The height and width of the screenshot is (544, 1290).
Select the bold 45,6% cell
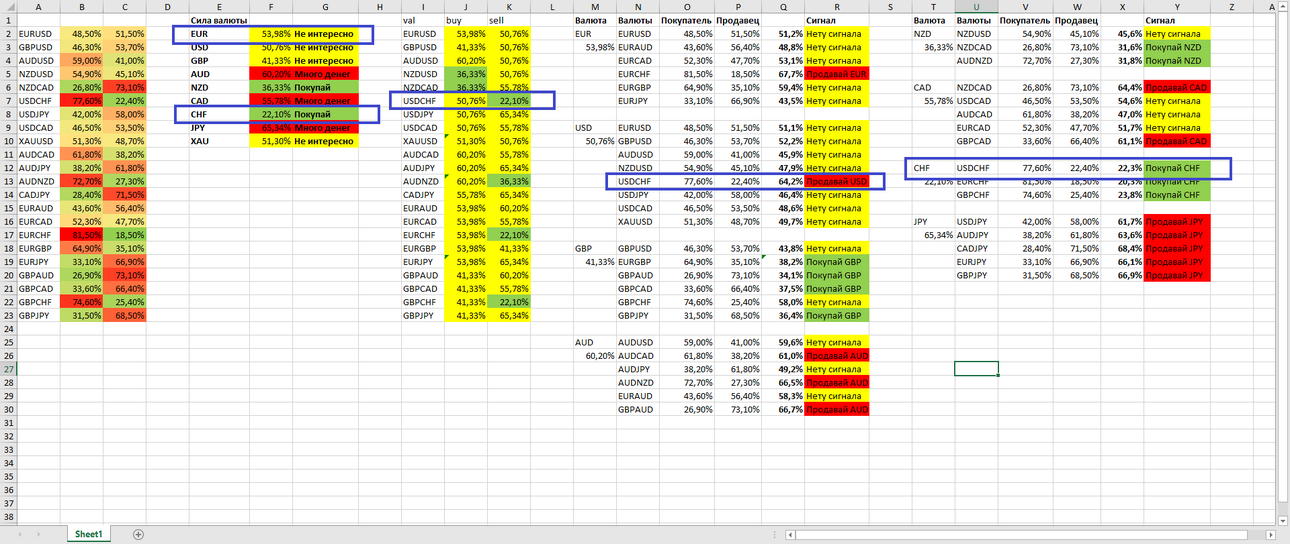1122,33
